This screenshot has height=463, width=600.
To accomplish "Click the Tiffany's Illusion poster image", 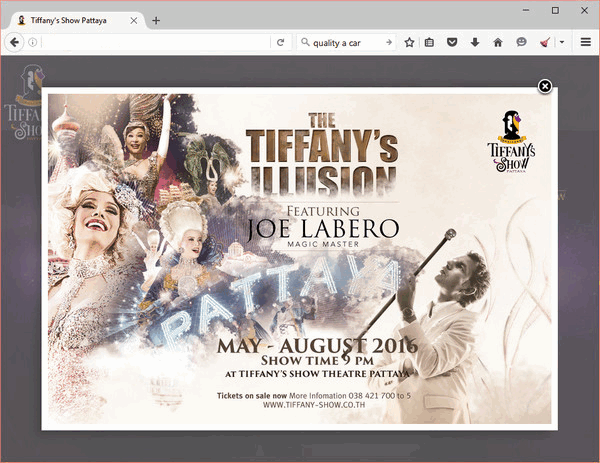I will point(299,258).
